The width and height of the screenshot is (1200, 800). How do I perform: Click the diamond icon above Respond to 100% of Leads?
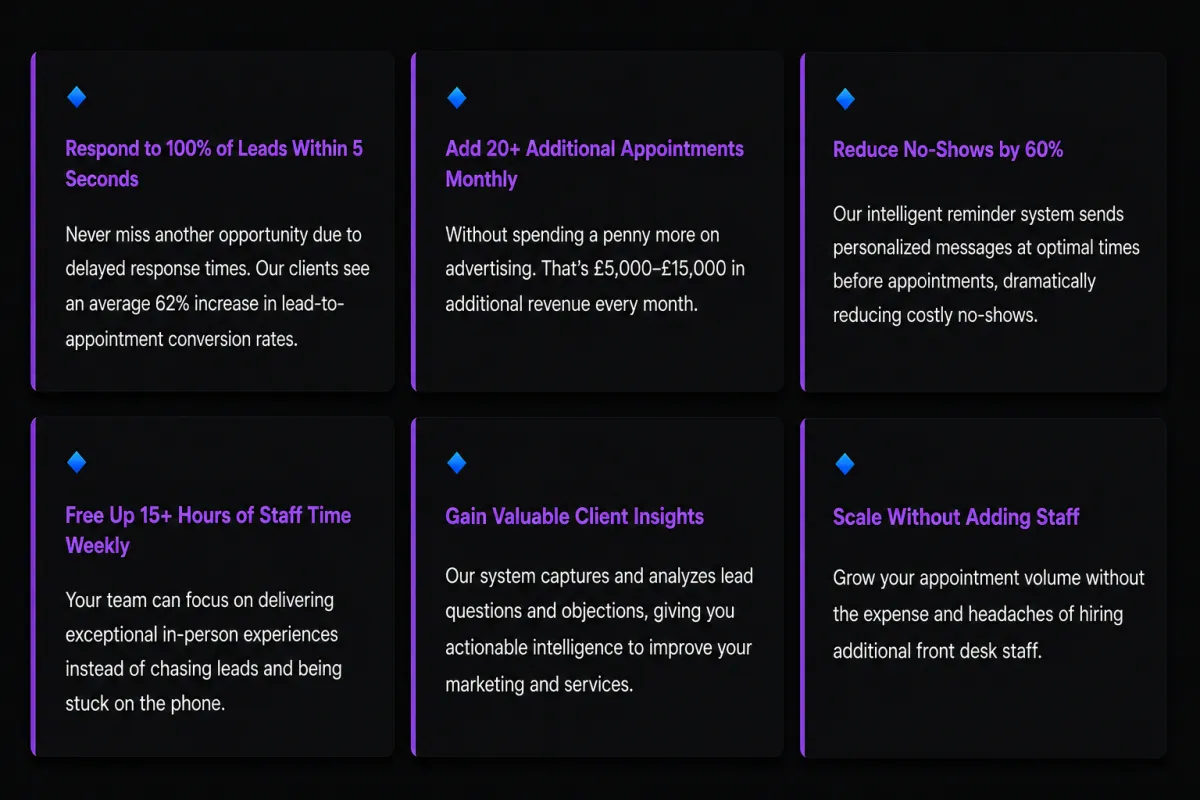pos(76,97)
